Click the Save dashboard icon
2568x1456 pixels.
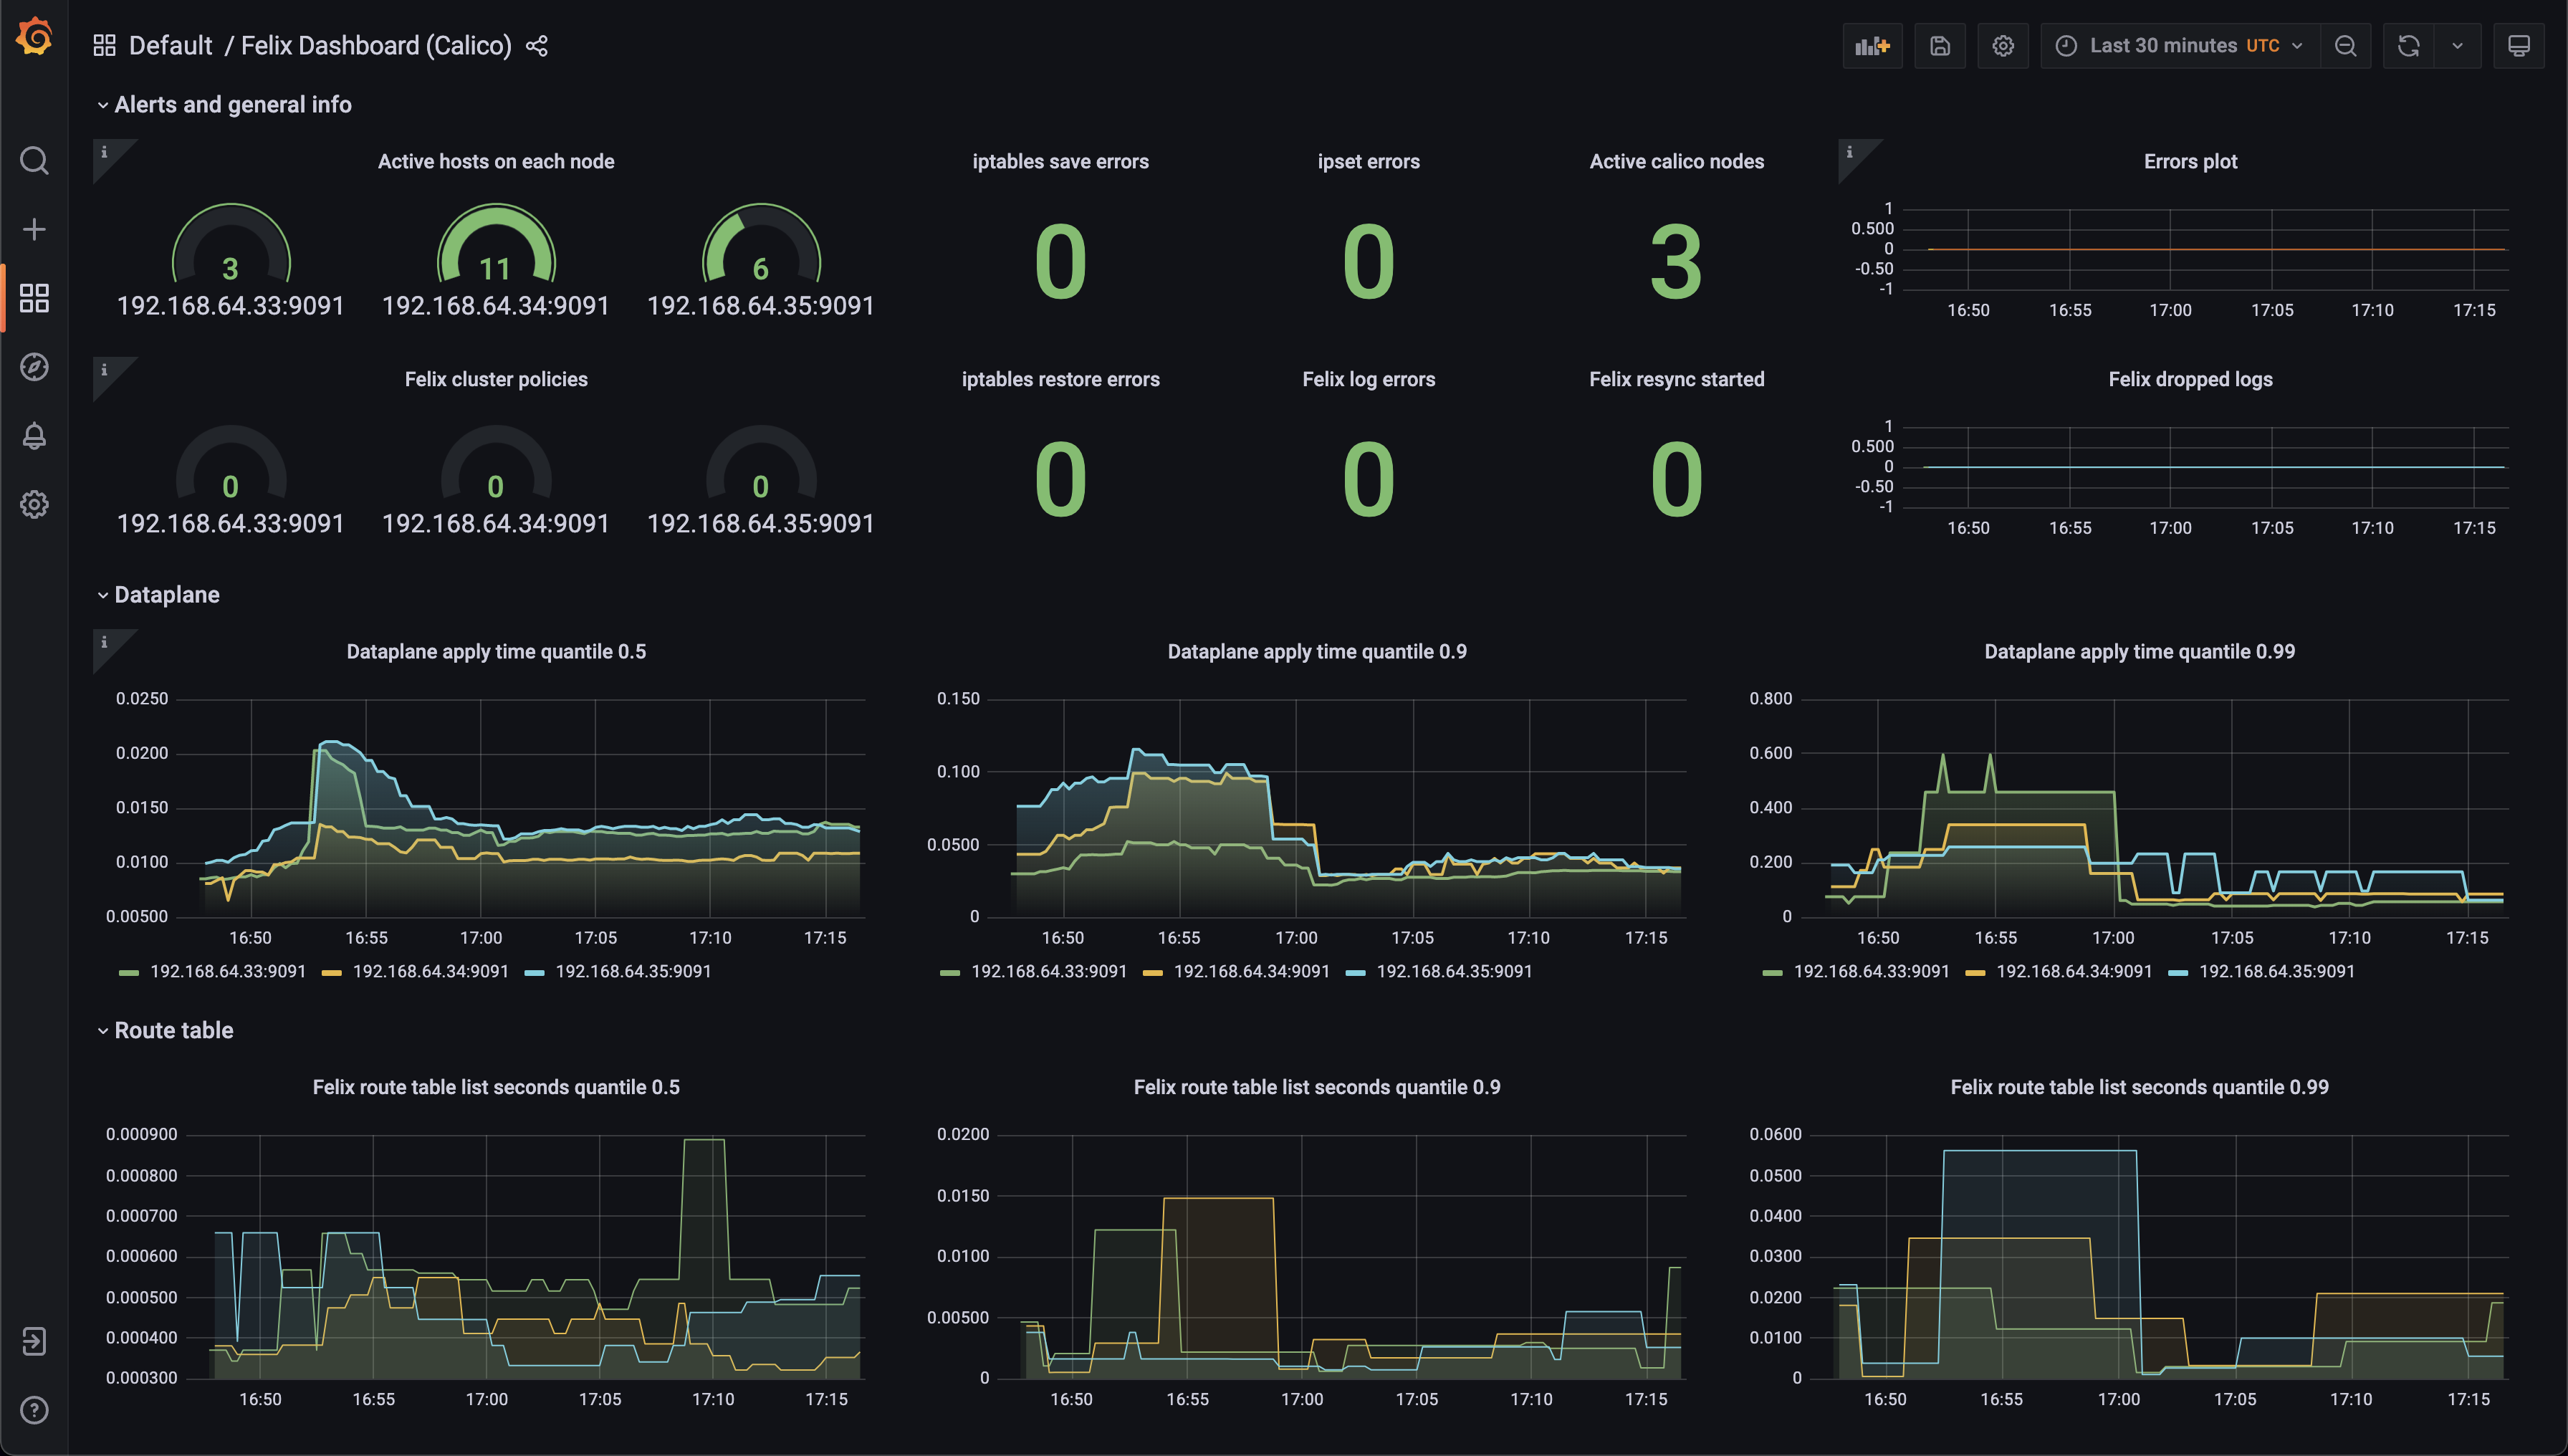click(1939, 46)
